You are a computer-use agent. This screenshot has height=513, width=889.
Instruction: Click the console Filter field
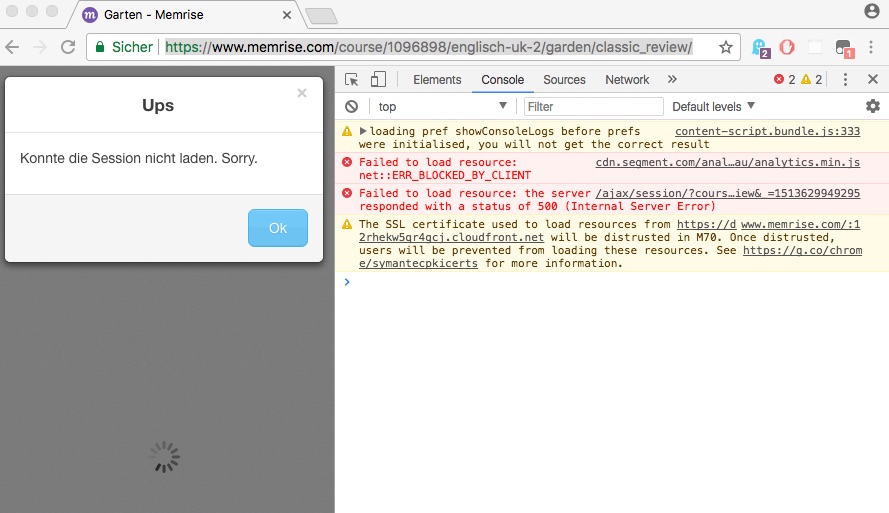[x=593, y=107]
